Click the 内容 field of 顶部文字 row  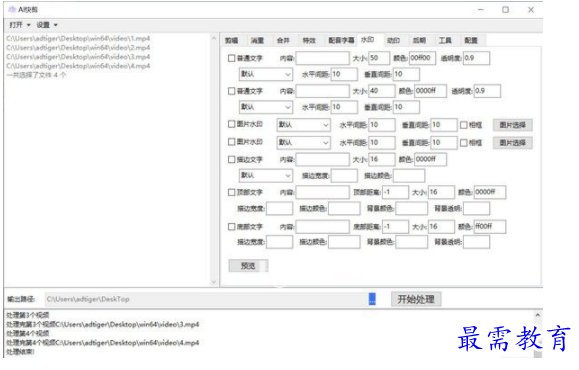pos(322,192)
